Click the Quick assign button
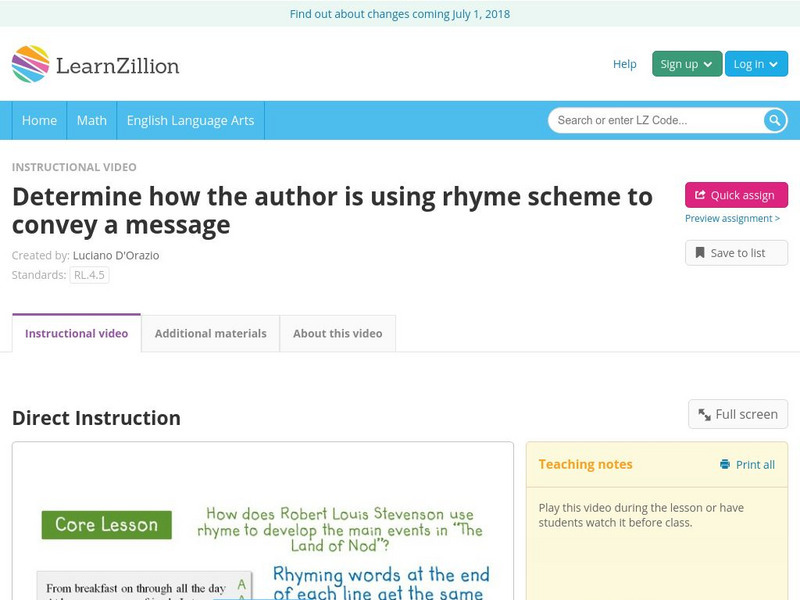800x600 pixels. pyautogui.click(x=736, y=195)
